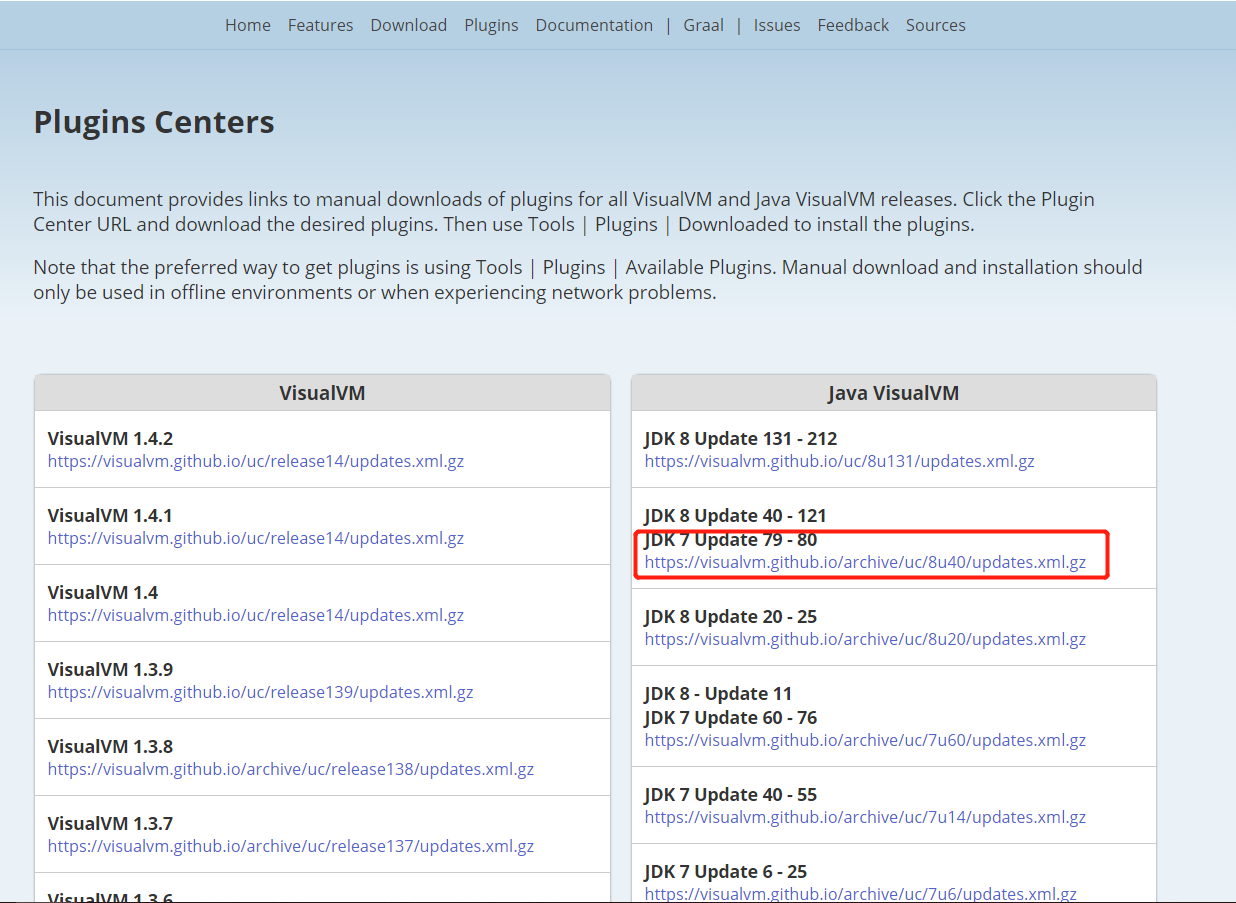This screenshot has height=903, width=1236.
Task: Open the archive release137 updates link
Action: pyautogui.click(x=291, y=846)
